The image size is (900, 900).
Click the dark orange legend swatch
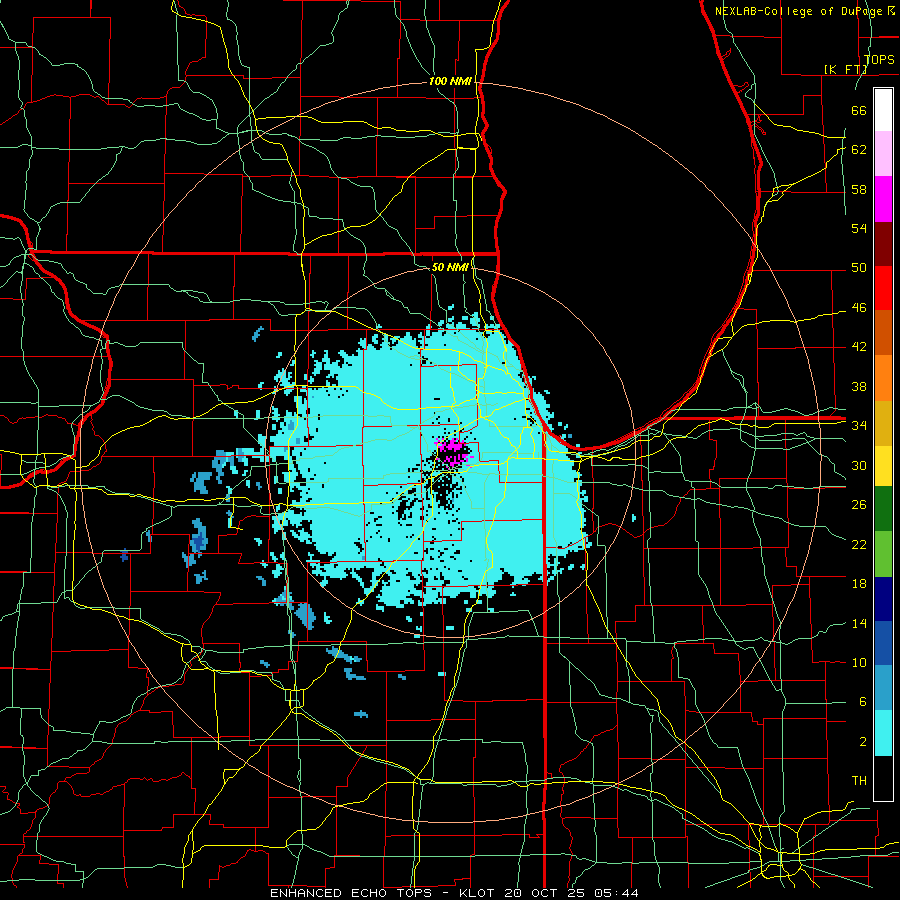click(x=883, y=332)
